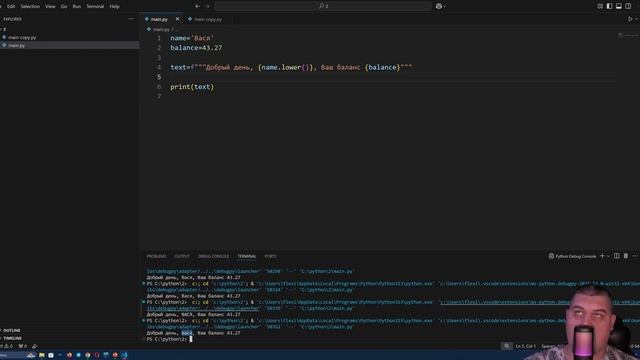Open the Selection menu
Screen dimensions: 640x360
pos(30,6)
